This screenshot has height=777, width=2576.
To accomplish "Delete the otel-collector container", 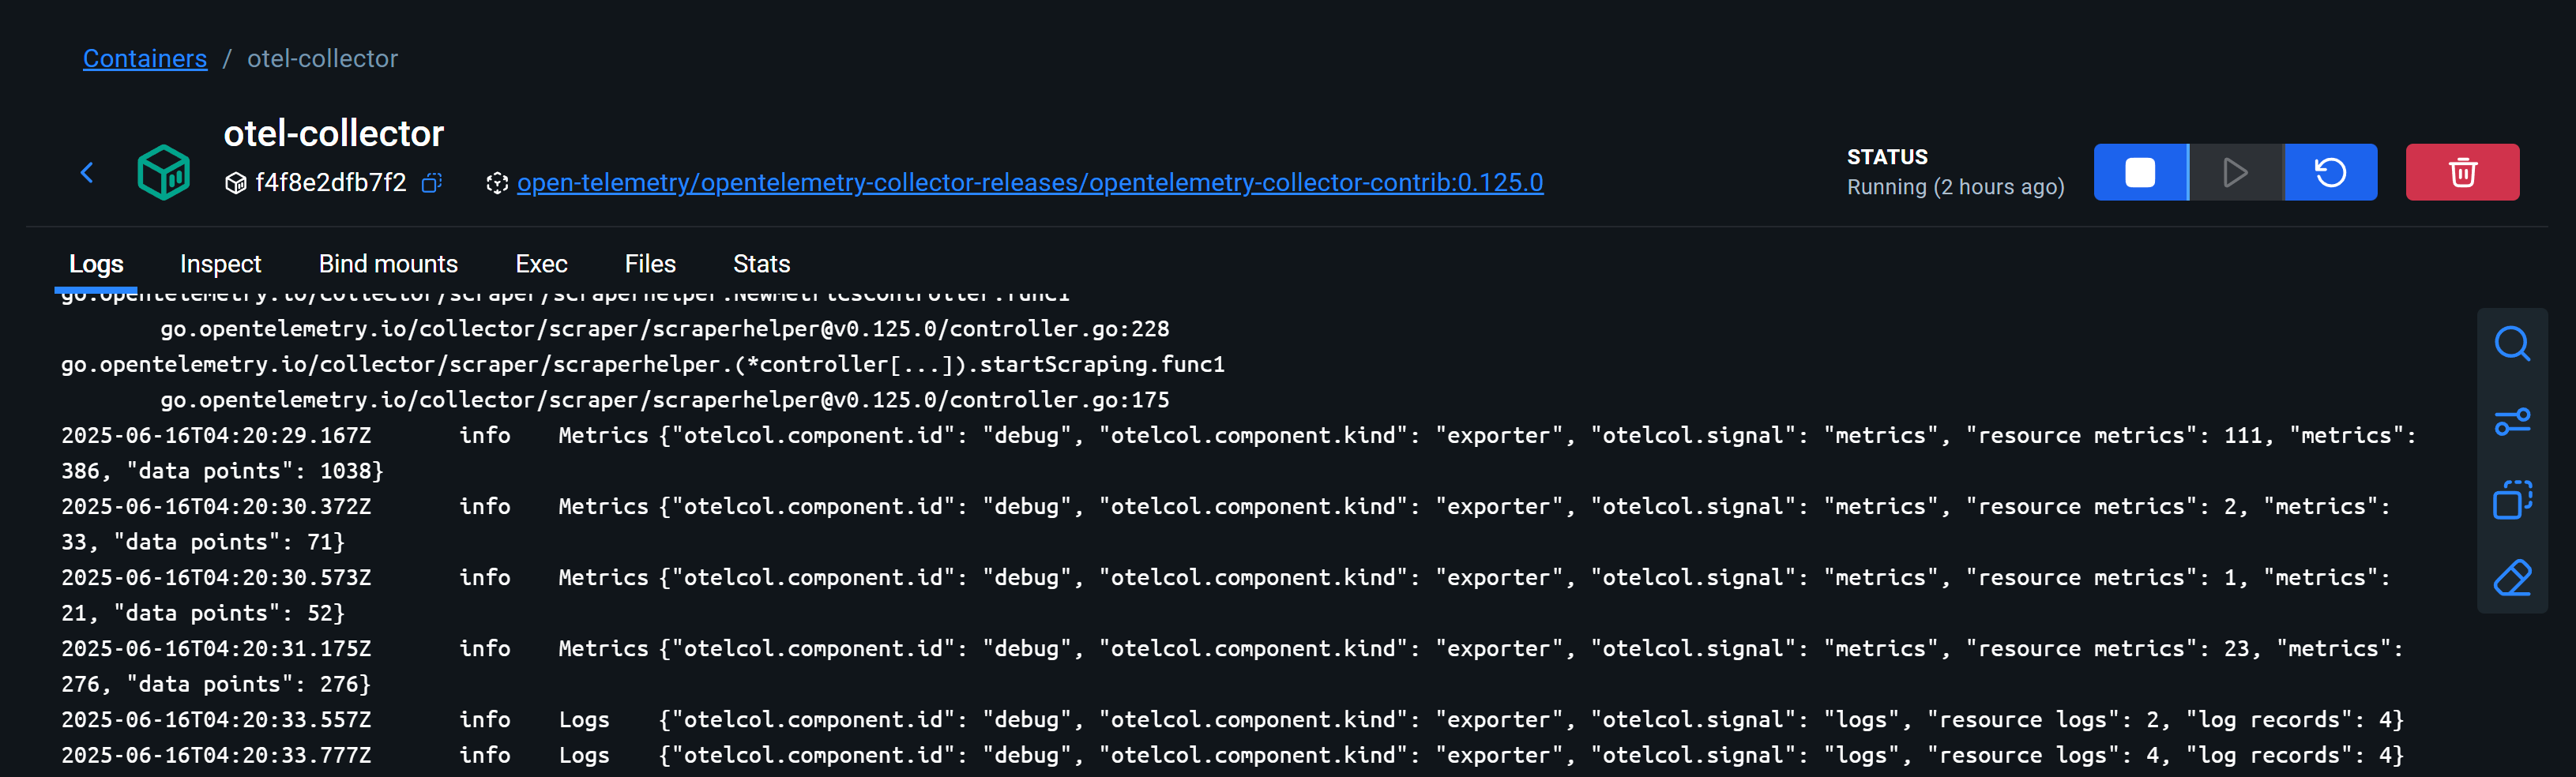I will tap(2461, 172).
